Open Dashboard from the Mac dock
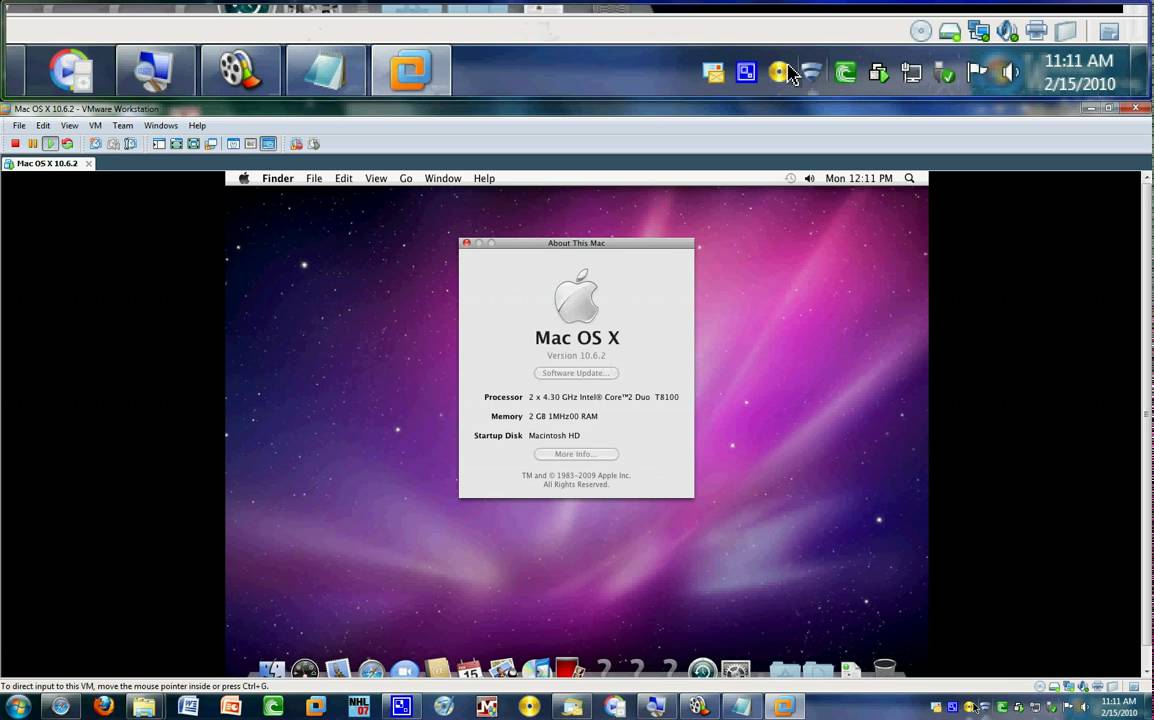This screenshot has width=1154, height=720. (305, 668)
